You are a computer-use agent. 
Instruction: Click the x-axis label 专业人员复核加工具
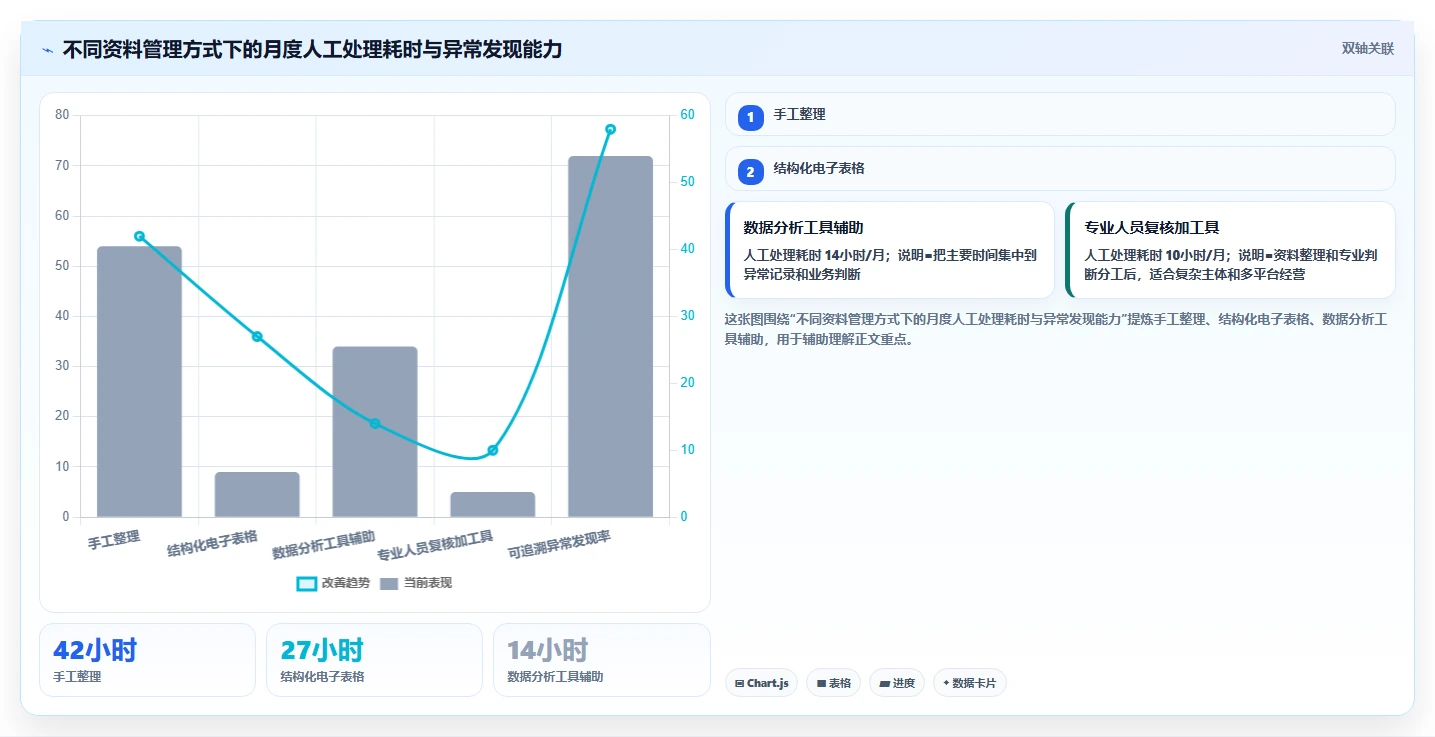435,546
